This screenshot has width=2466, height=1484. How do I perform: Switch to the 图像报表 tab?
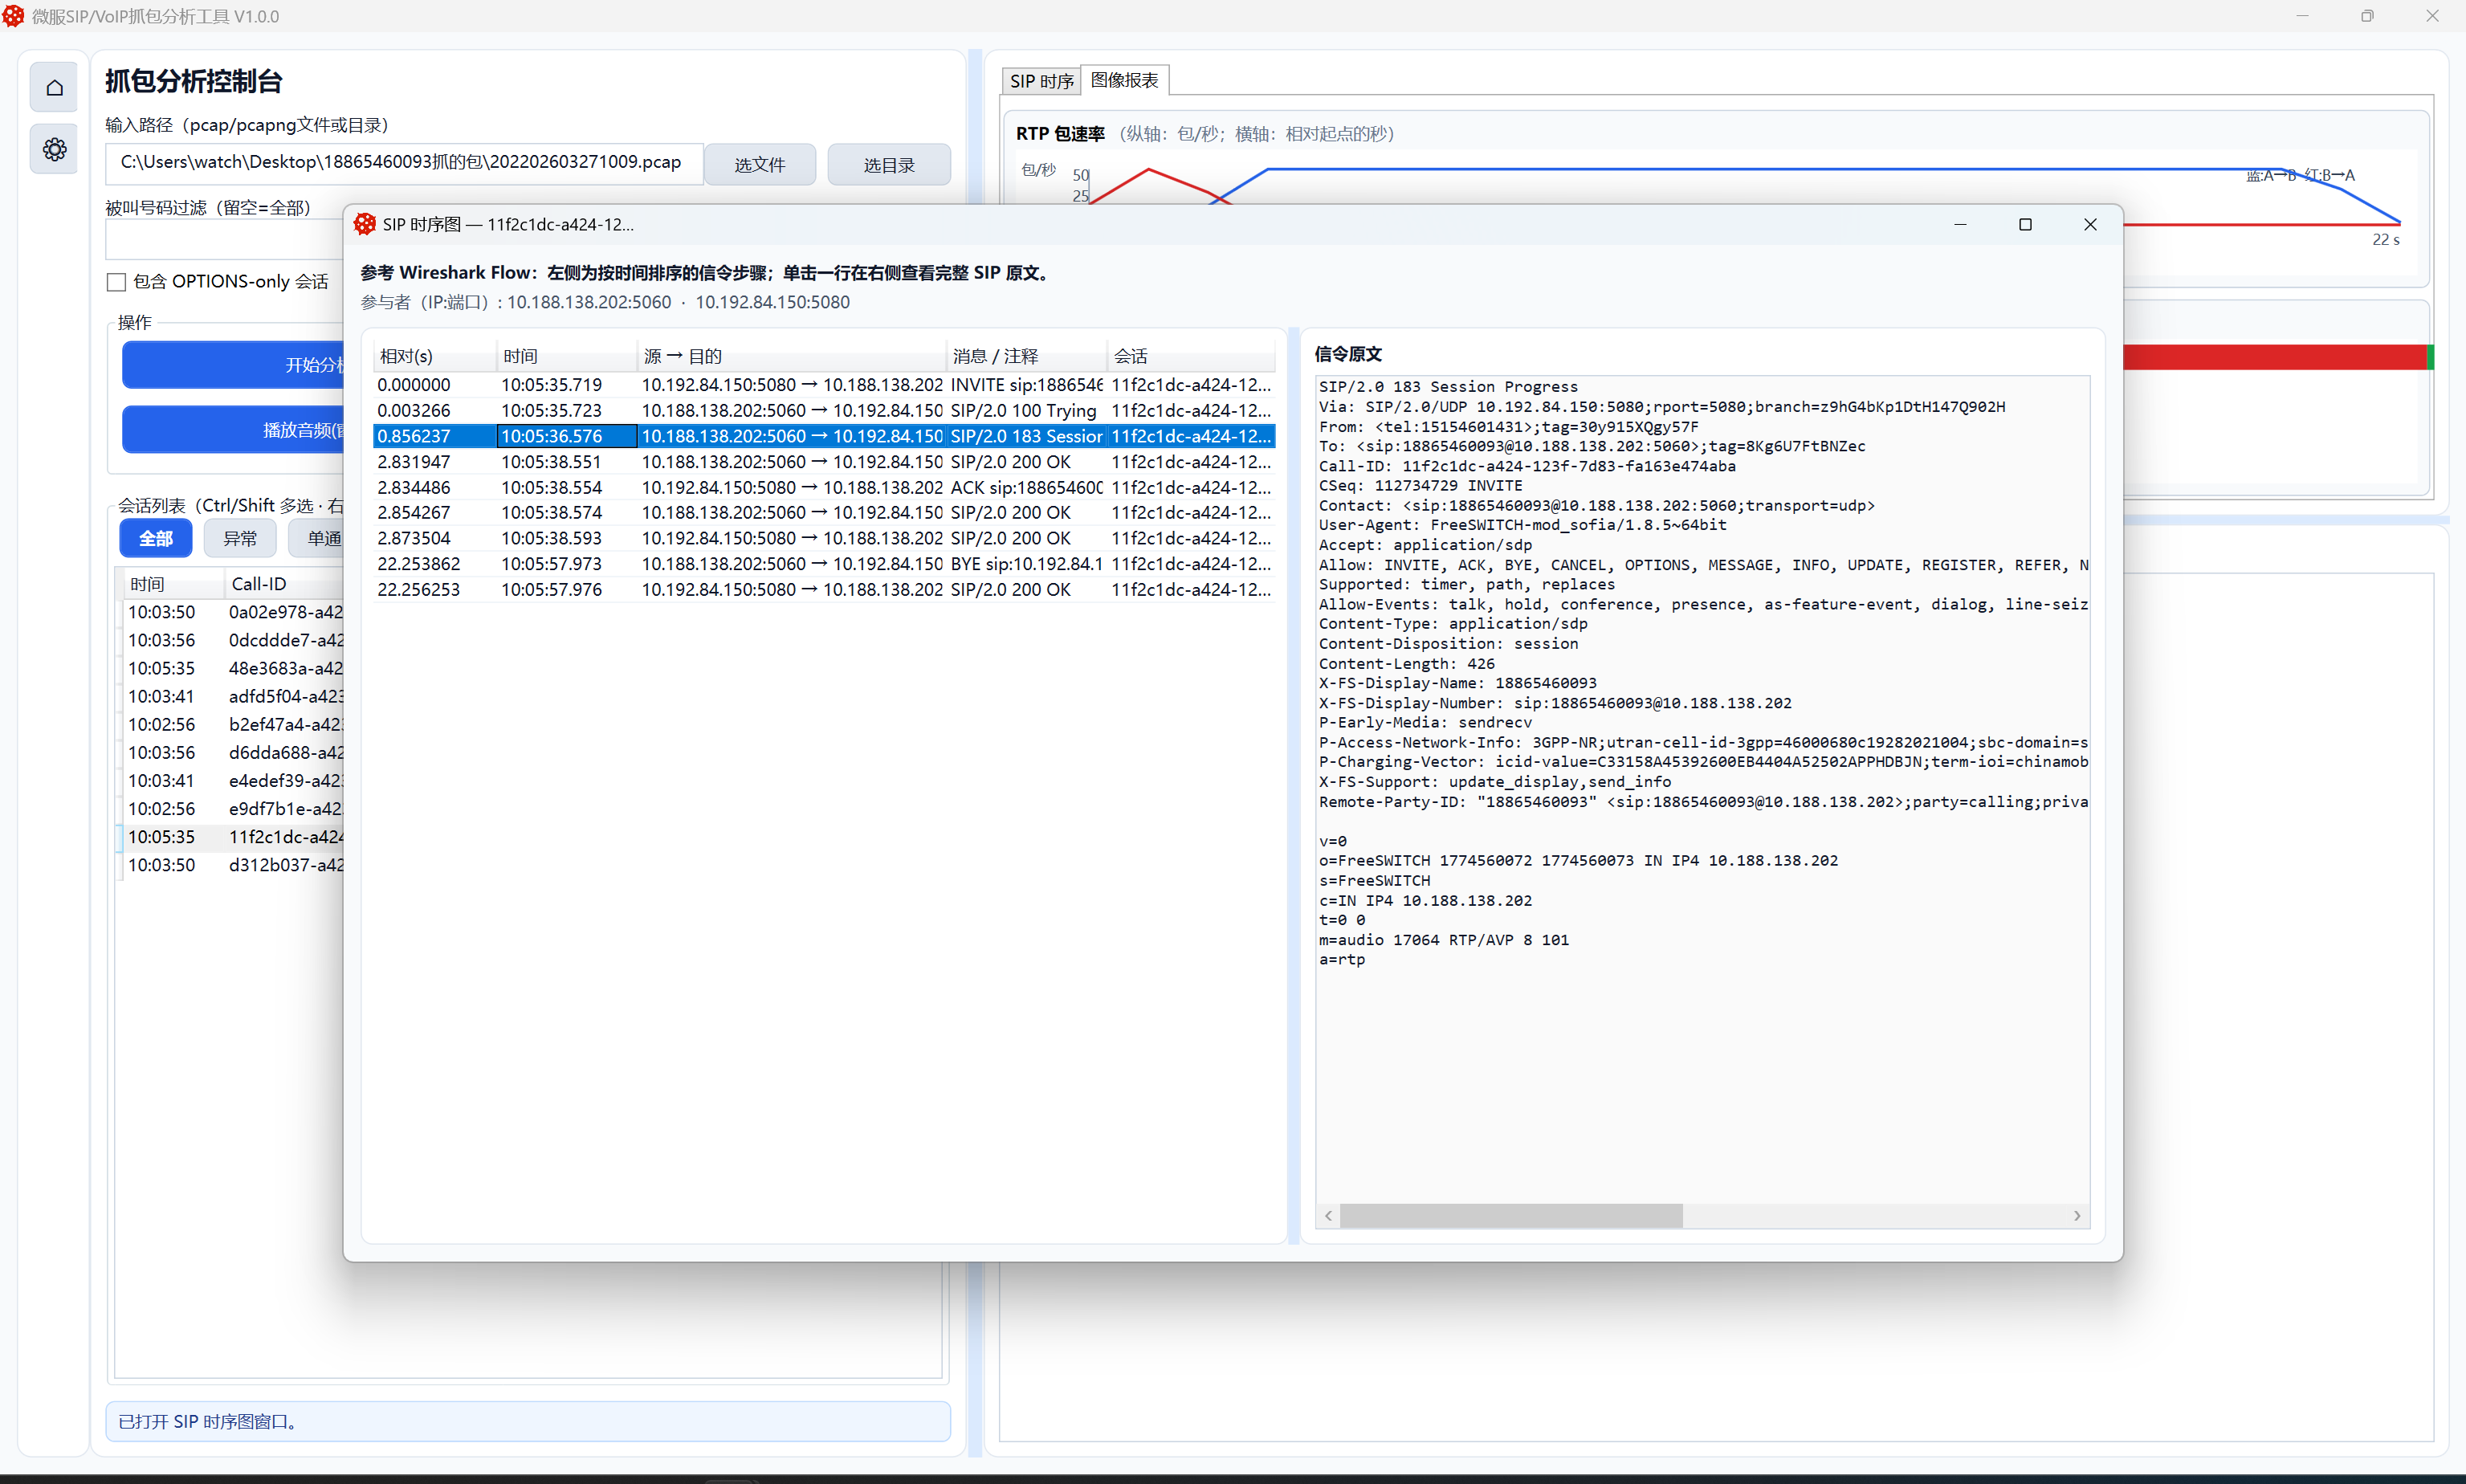1124,80
